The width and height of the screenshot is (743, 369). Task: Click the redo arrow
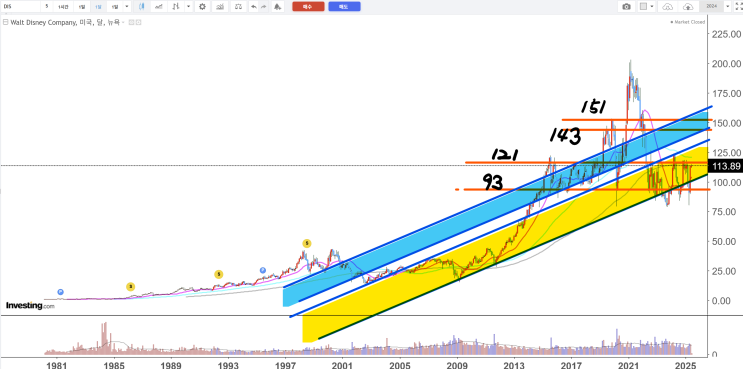[x=264, y=7]
